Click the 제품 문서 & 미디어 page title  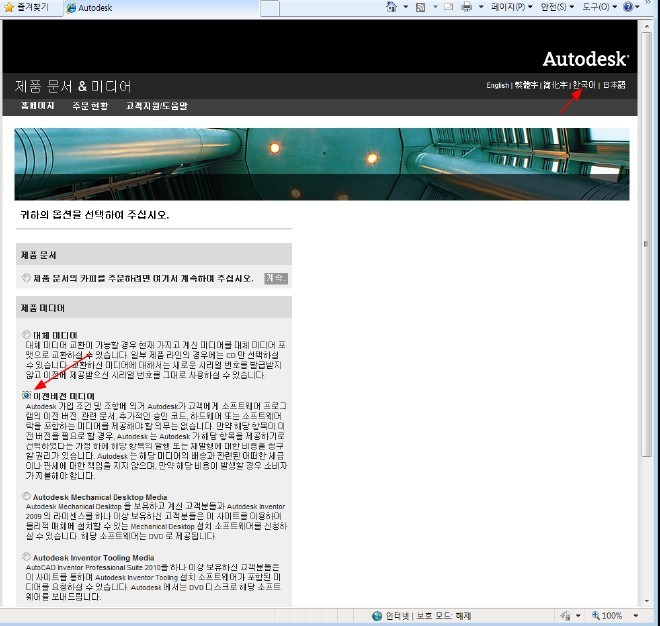click(73, 86)
